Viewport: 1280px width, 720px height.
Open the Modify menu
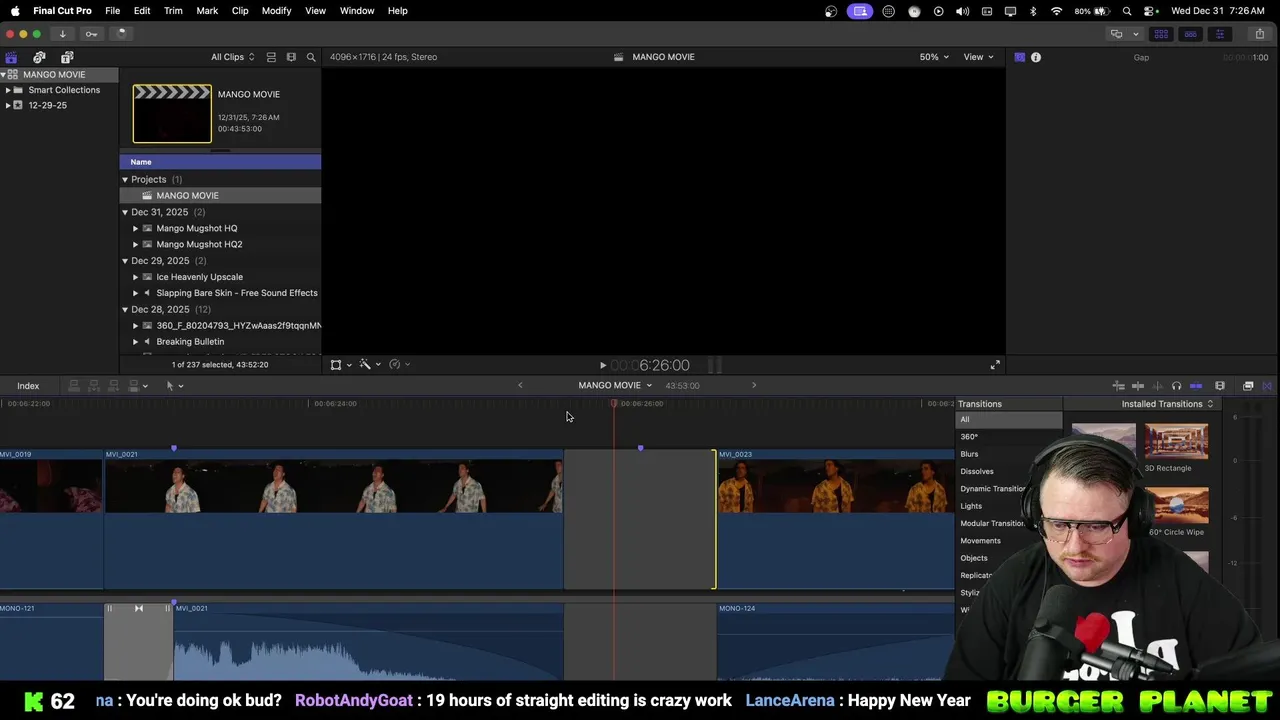pos(276,11)
